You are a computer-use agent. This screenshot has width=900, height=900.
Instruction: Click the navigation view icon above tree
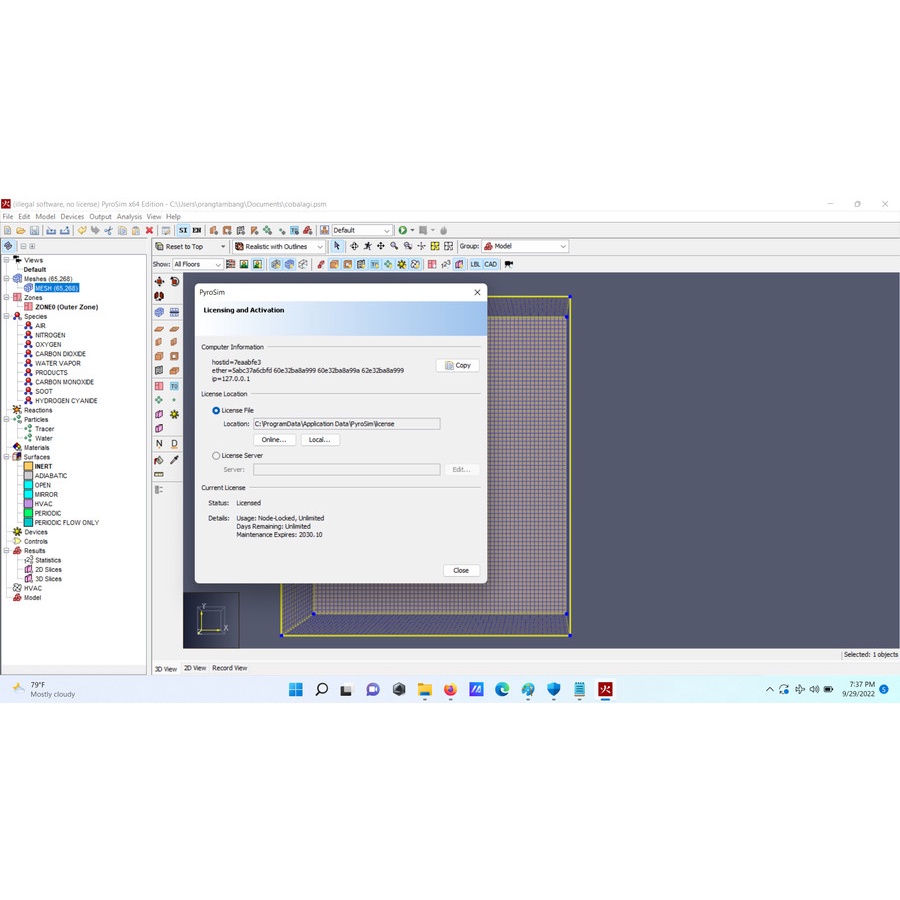[8, 246]
